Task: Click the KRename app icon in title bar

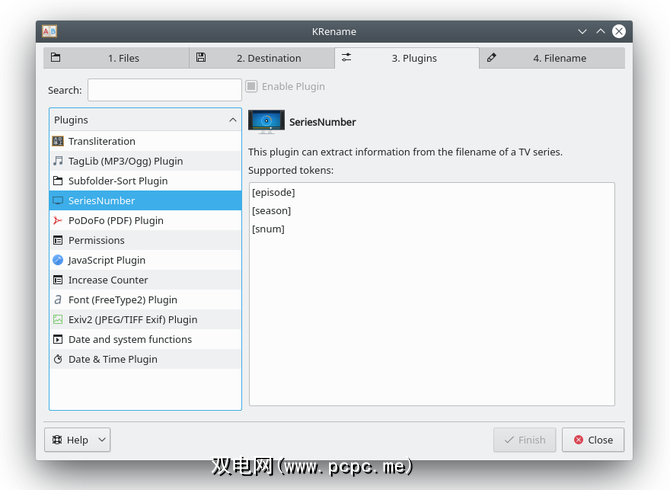Action: tap(50, 31)
